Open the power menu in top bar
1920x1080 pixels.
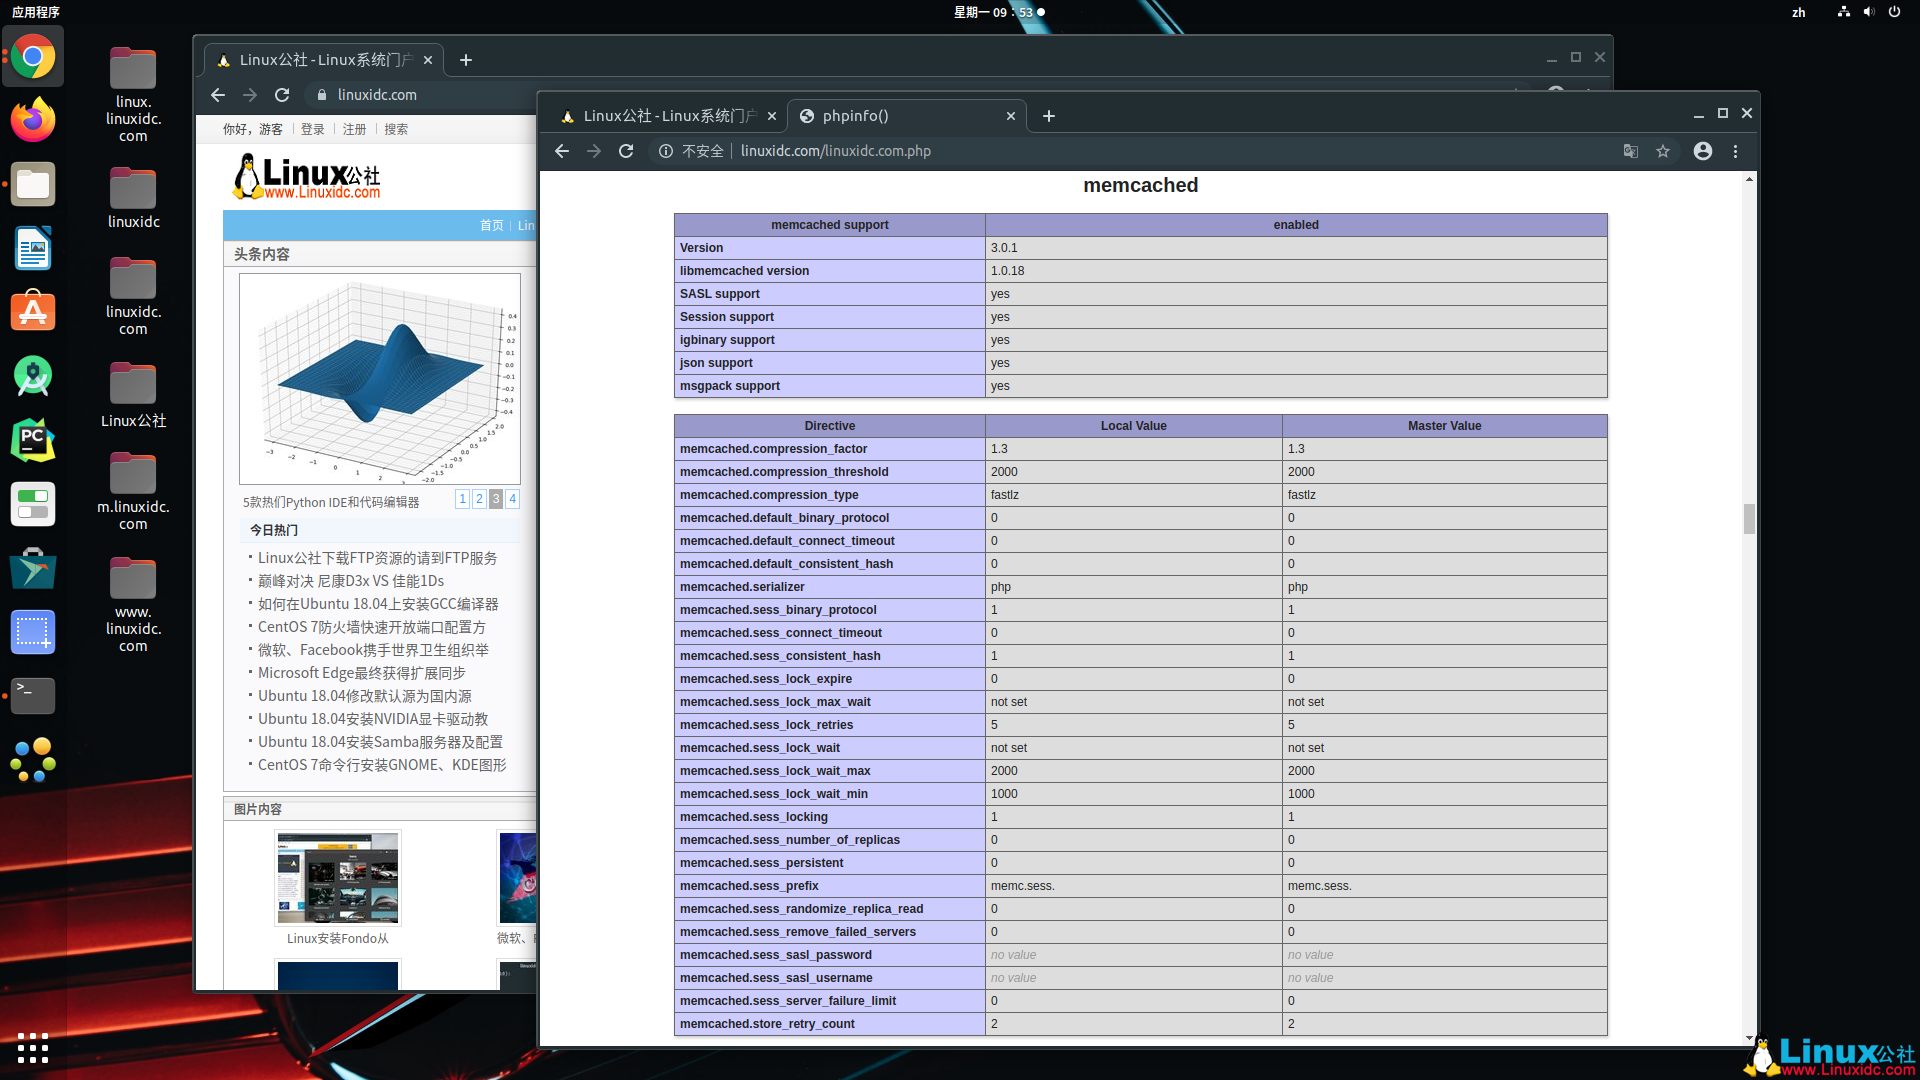[x=1895, y=12]
